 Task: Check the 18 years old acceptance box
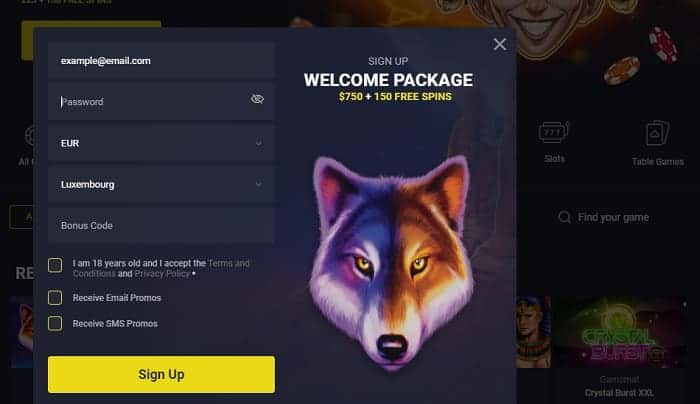(x=55, y=265)
